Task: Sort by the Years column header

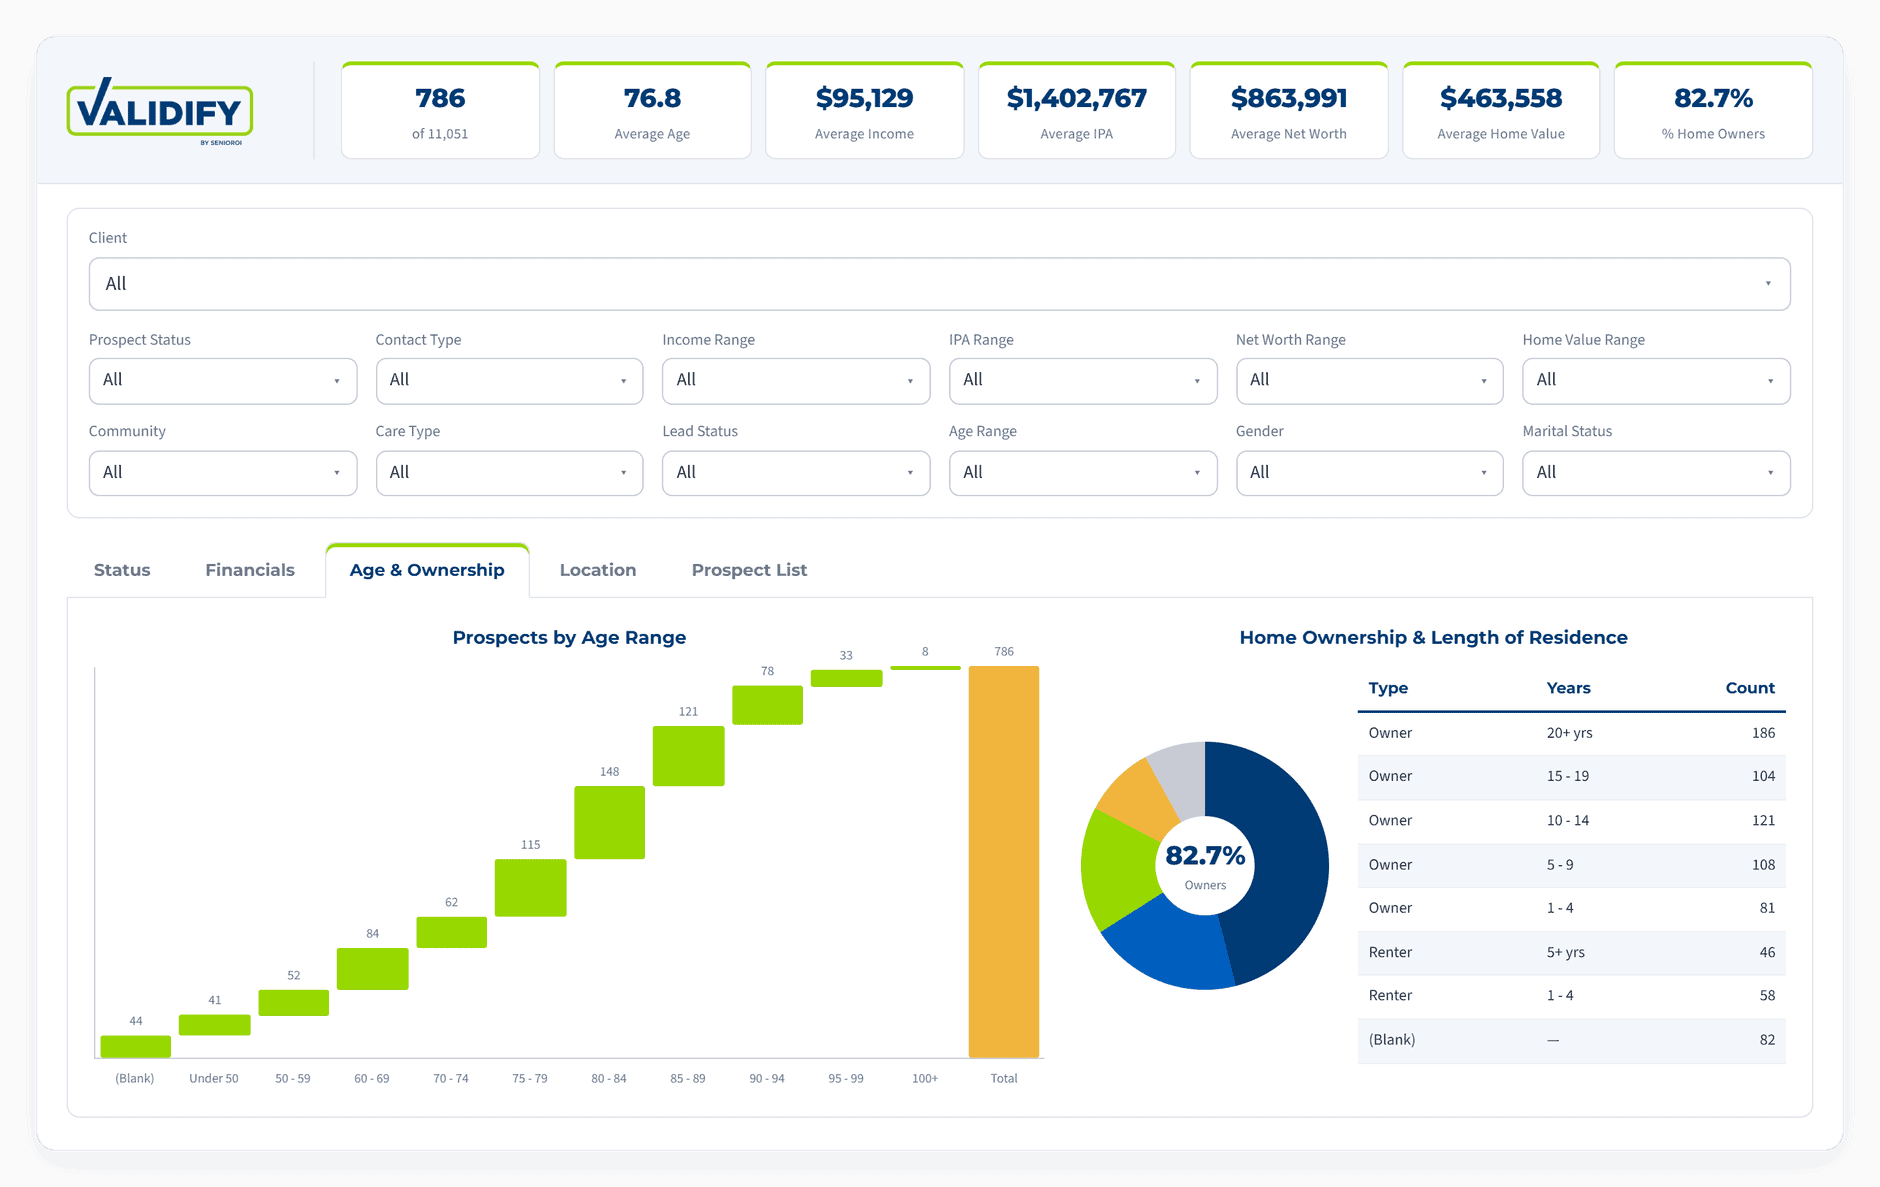Action: click(1568, 688)
